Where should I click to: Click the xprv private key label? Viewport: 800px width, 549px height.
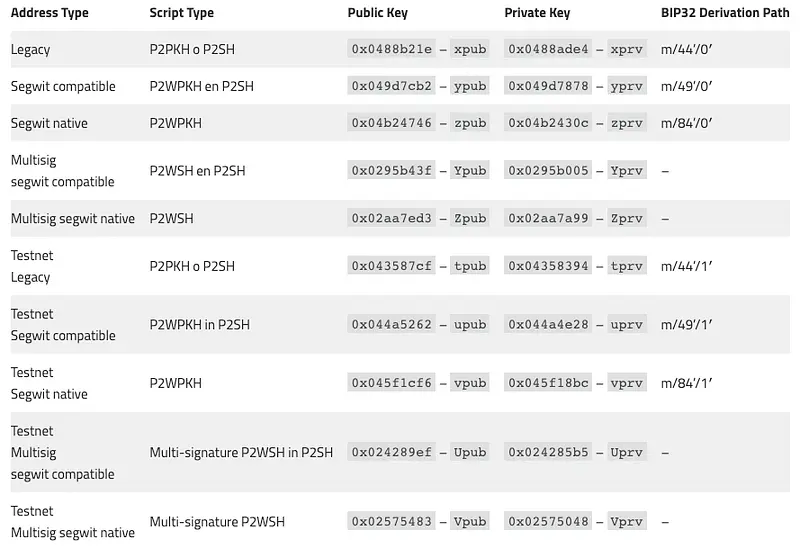[x=627, y=49]
